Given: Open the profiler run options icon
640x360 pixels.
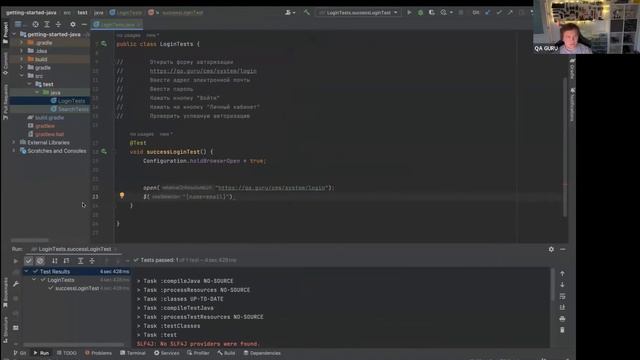Looking at the screenshot, I should (x=445, y=13).
